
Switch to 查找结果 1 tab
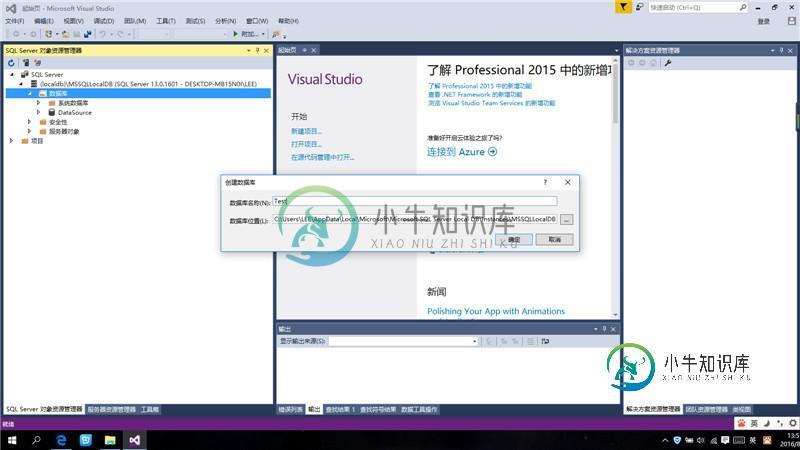tap(340, 409)
